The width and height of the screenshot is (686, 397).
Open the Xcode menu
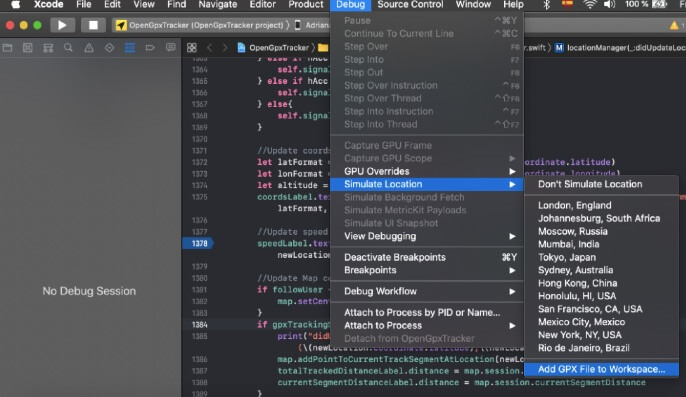click(x=49, y=5)
